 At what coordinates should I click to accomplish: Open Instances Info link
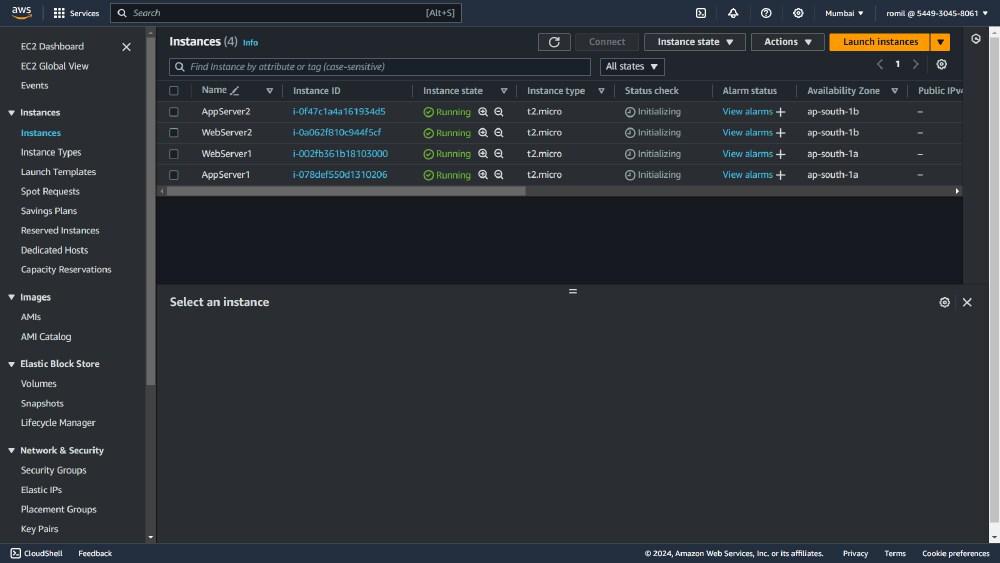(x=250, y=43)
